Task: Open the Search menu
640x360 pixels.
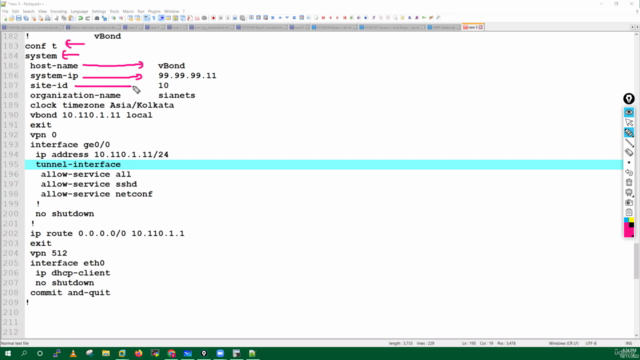Action: 29,11
